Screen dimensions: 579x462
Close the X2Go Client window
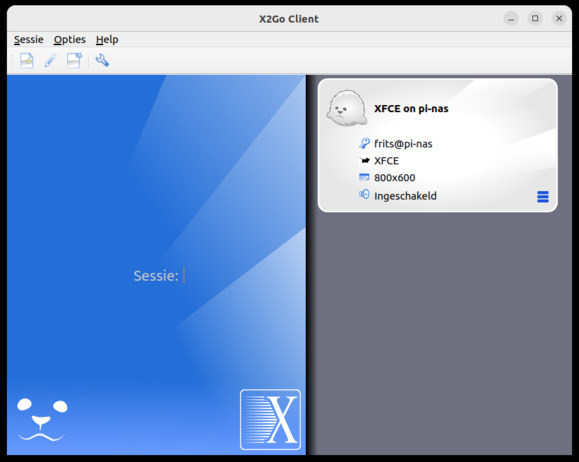coord(559,18)
